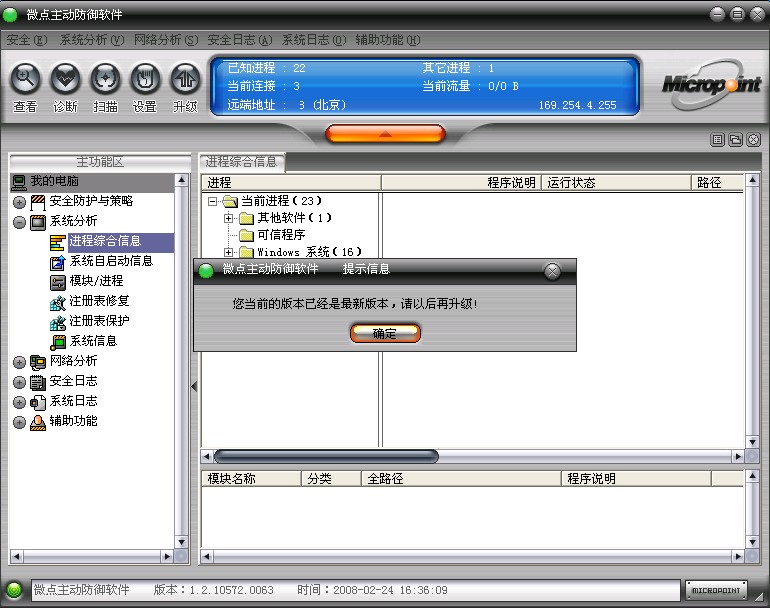Click the 网络分析 monitors icon
Viewport: 770px width, 608px height.
[x=38, y=362]
